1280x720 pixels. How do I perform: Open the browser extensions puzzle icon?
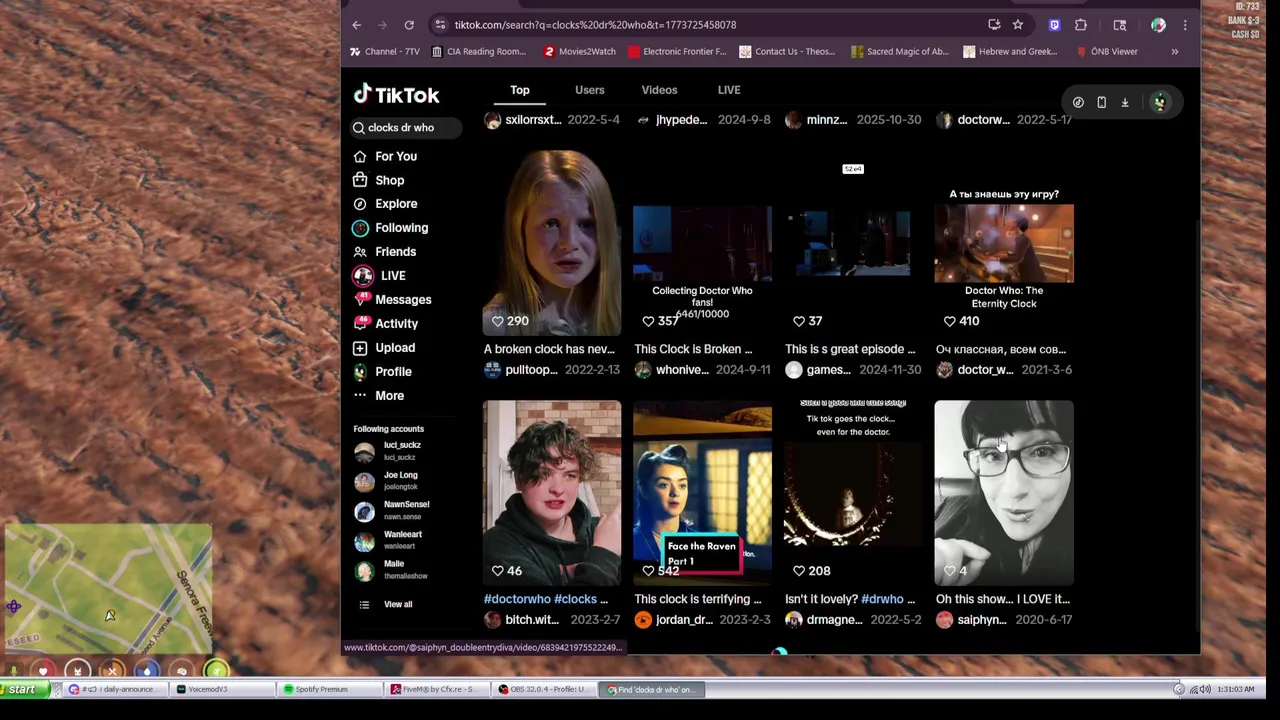pos(1081,25)
